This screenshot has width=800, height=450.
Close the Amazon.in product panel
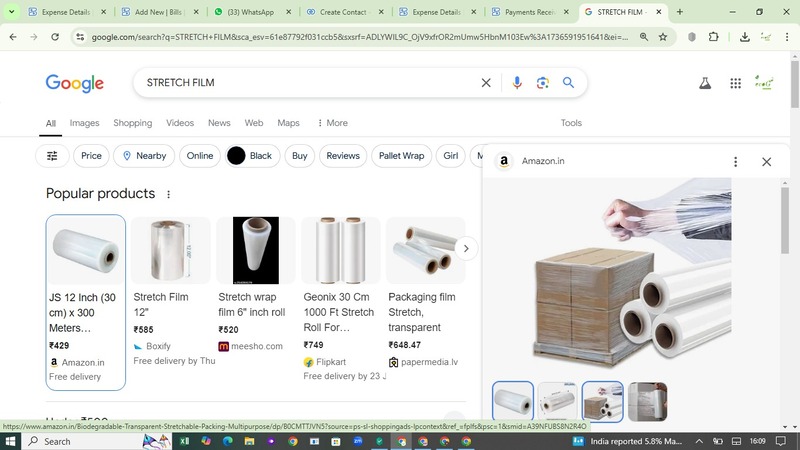(x=766, y=162)
